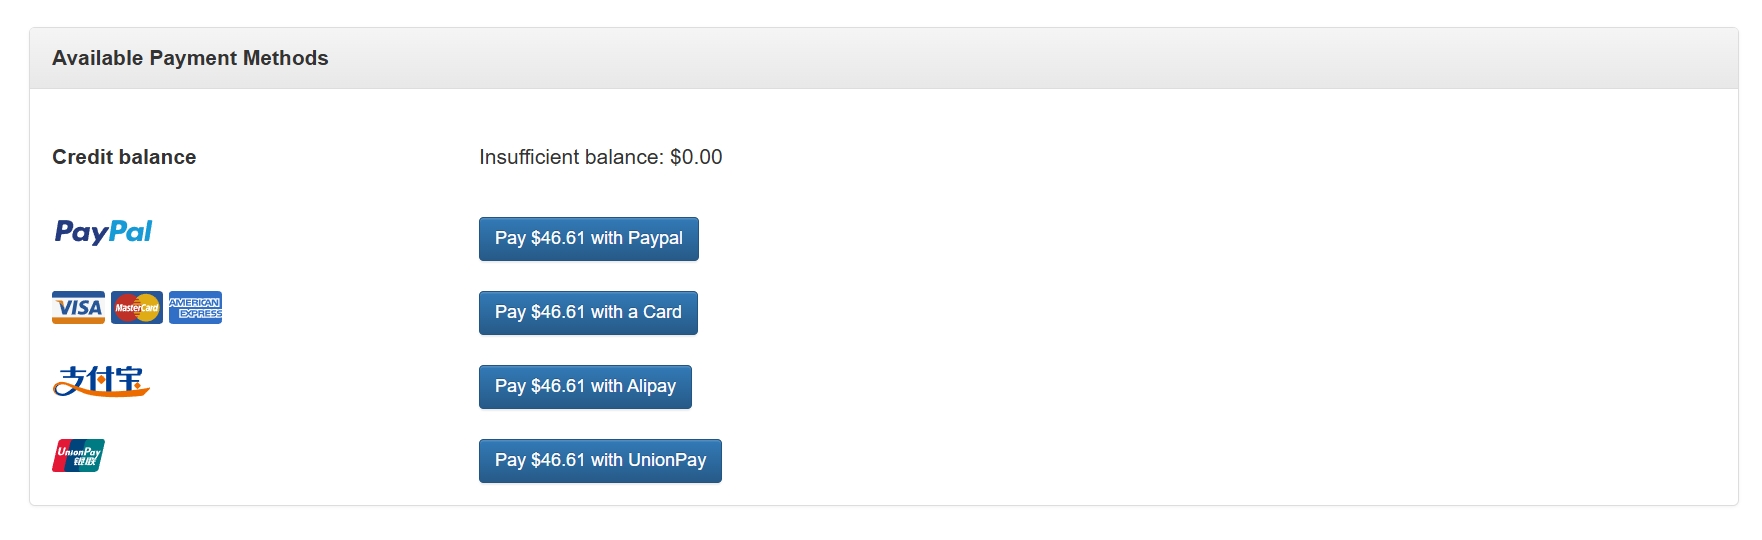Click the Credit balance label
This screenshot has width=1762, height=540.
click(124, 157)
